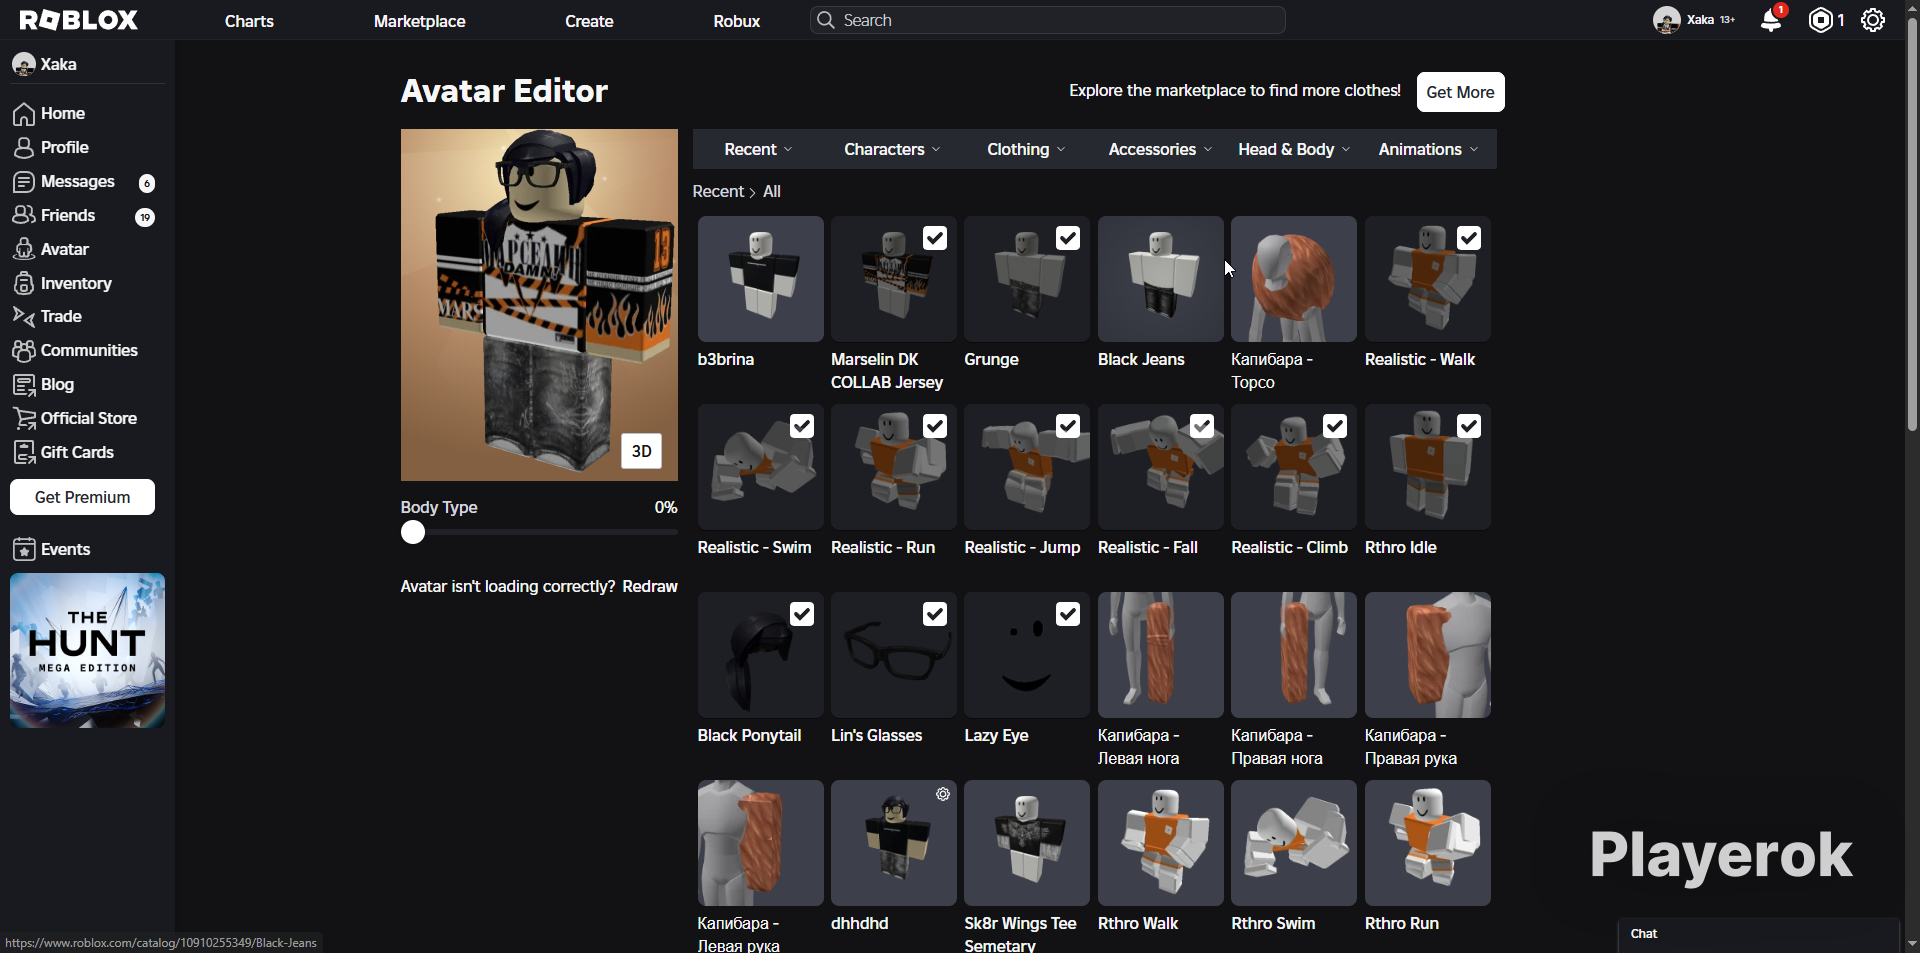Expand the Recent dropdown
The image size is (1920, 953).
[758, 149]
